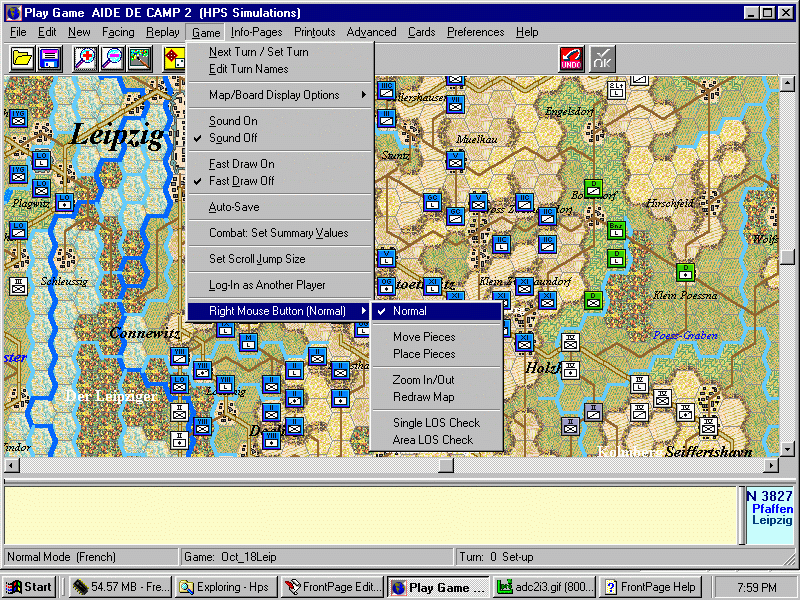
Task: Select Single LOS Check mode
Action: pyautogui.click(x=437, y=422)
